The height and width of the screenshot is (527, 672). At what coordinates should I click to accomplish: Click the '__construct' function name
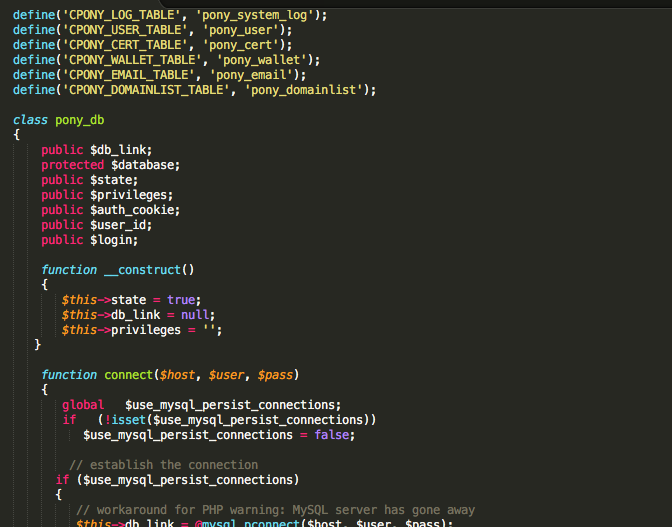(x=143, y=270)
